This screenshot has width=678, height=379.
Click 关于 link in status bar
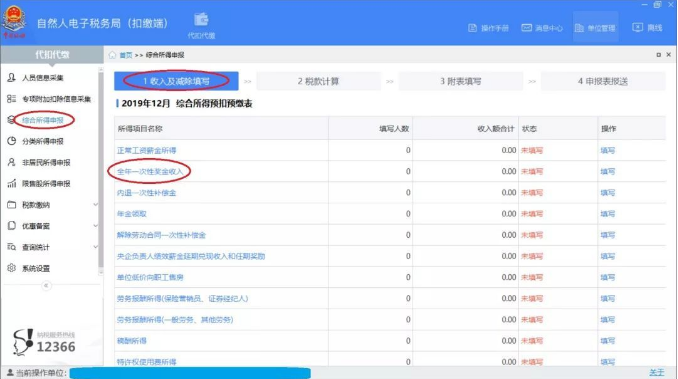pyautogui.click(x=656, y=372)
